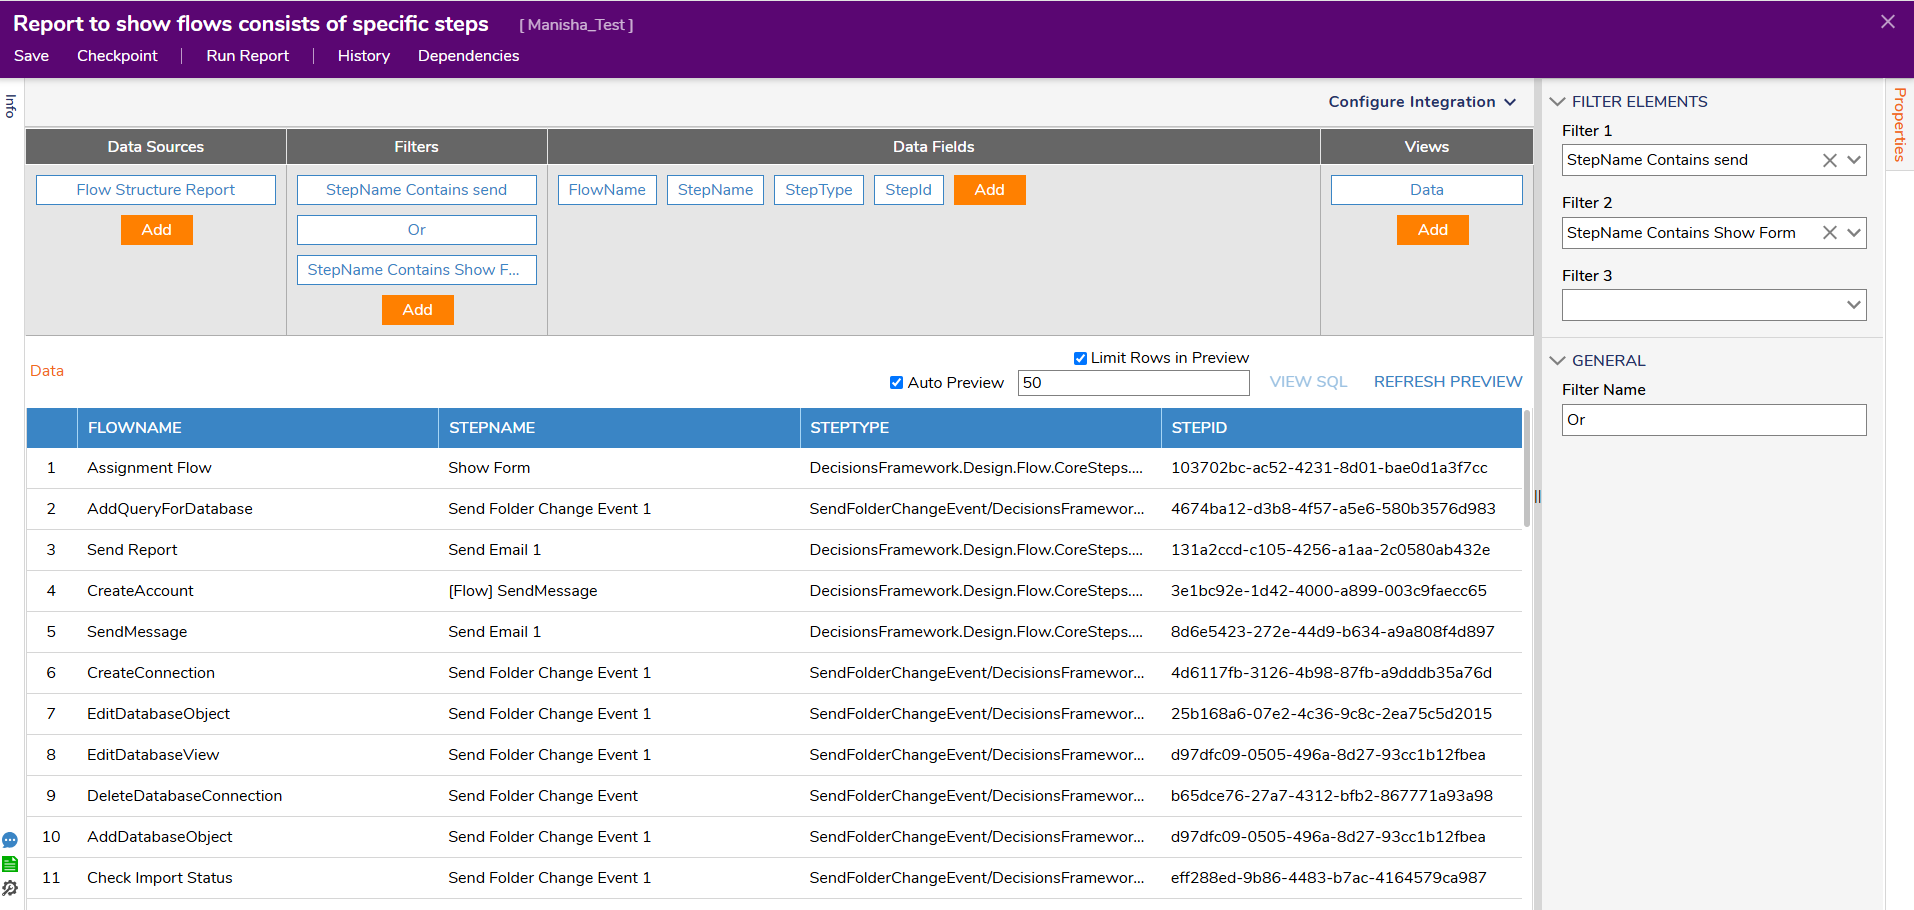This screenshot has width=1914, height=910.
Task: Open the Properties side tab
Action: (x=1900, y=125)
